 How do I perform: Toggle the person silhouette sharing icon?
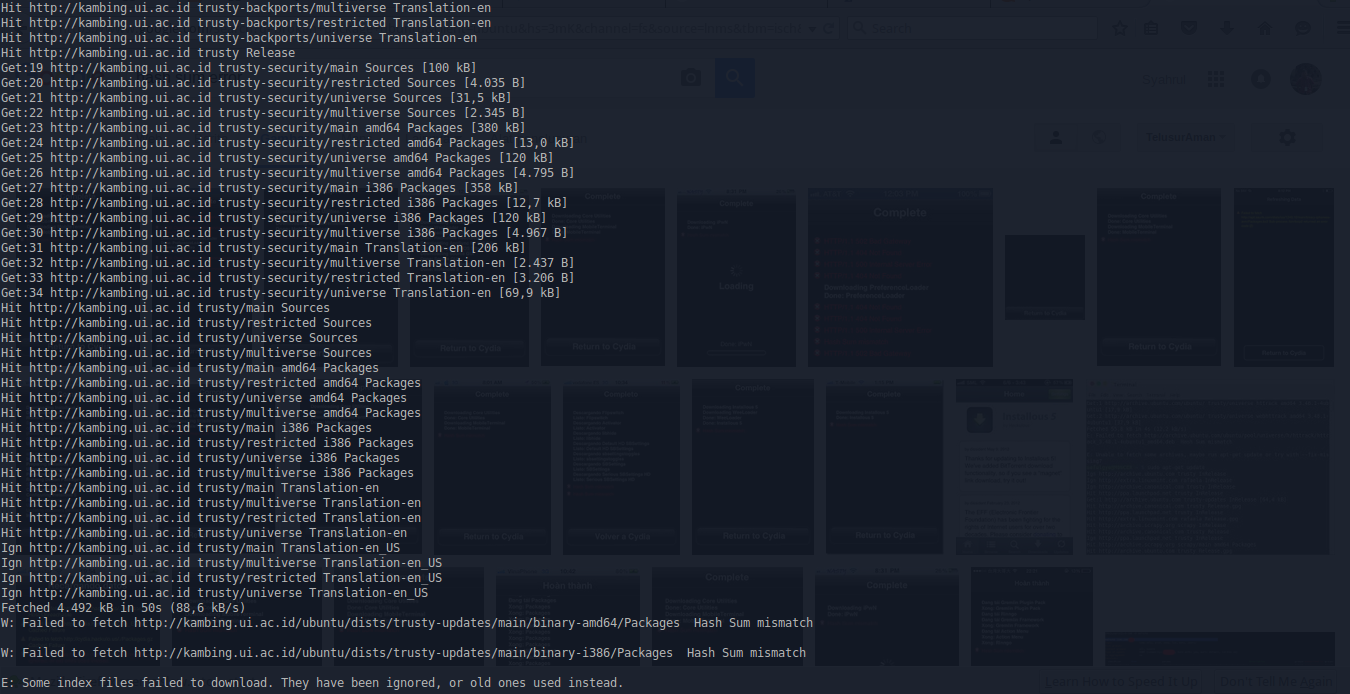[1056, 137]
